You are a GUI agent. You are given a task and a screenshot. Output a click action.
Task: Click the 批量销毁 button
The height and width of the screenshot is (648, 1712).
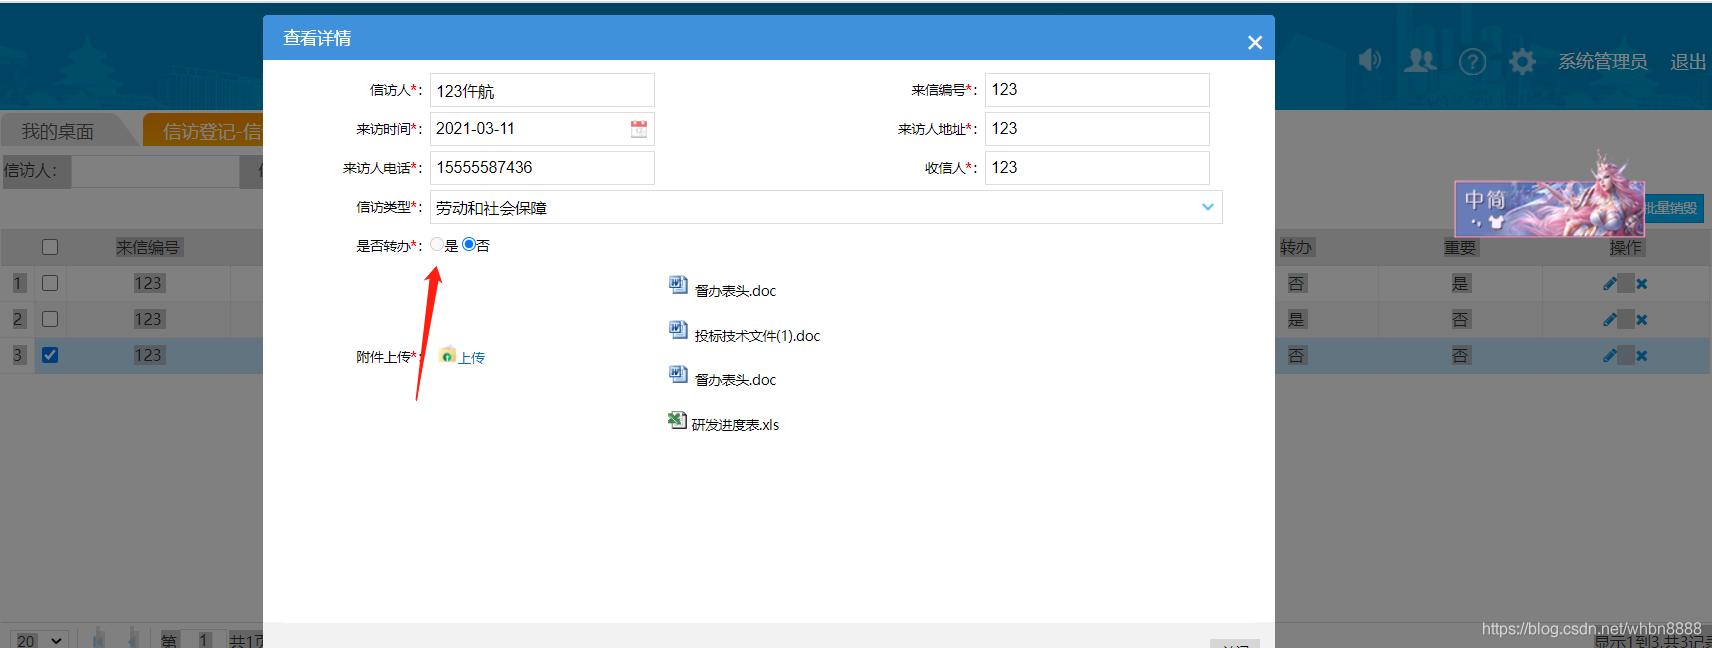pyautogui.click(x=1672, y=208)
